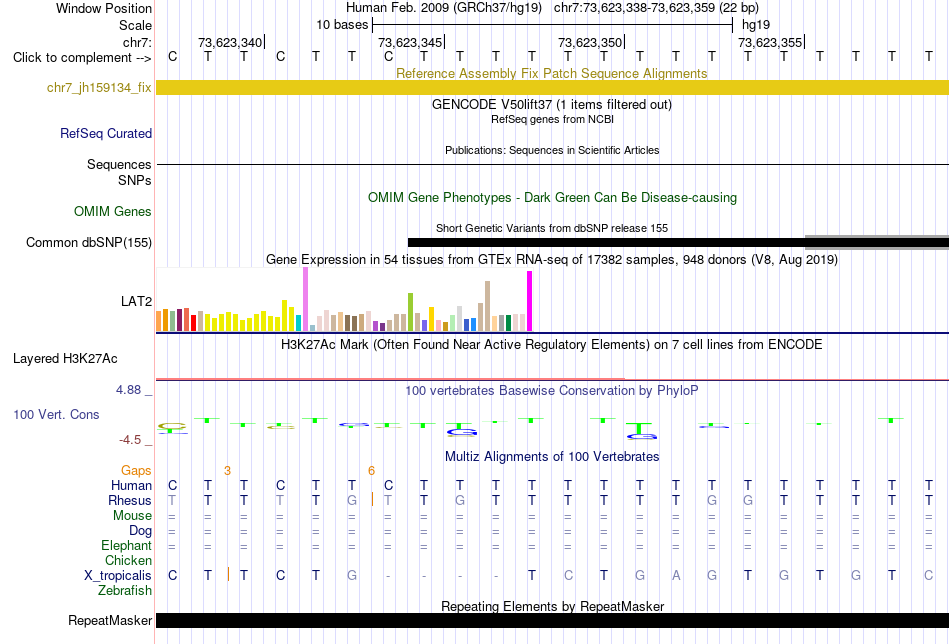Select the long black dbSNP variant bar
The image size is (950, 644).
[678, 243]
